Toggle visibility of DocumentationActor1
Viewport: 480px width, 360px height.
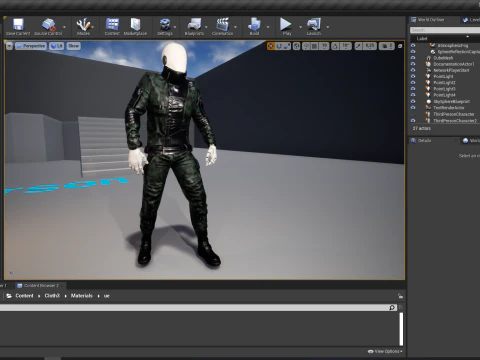pyautogui.click(x=413, y=64)
